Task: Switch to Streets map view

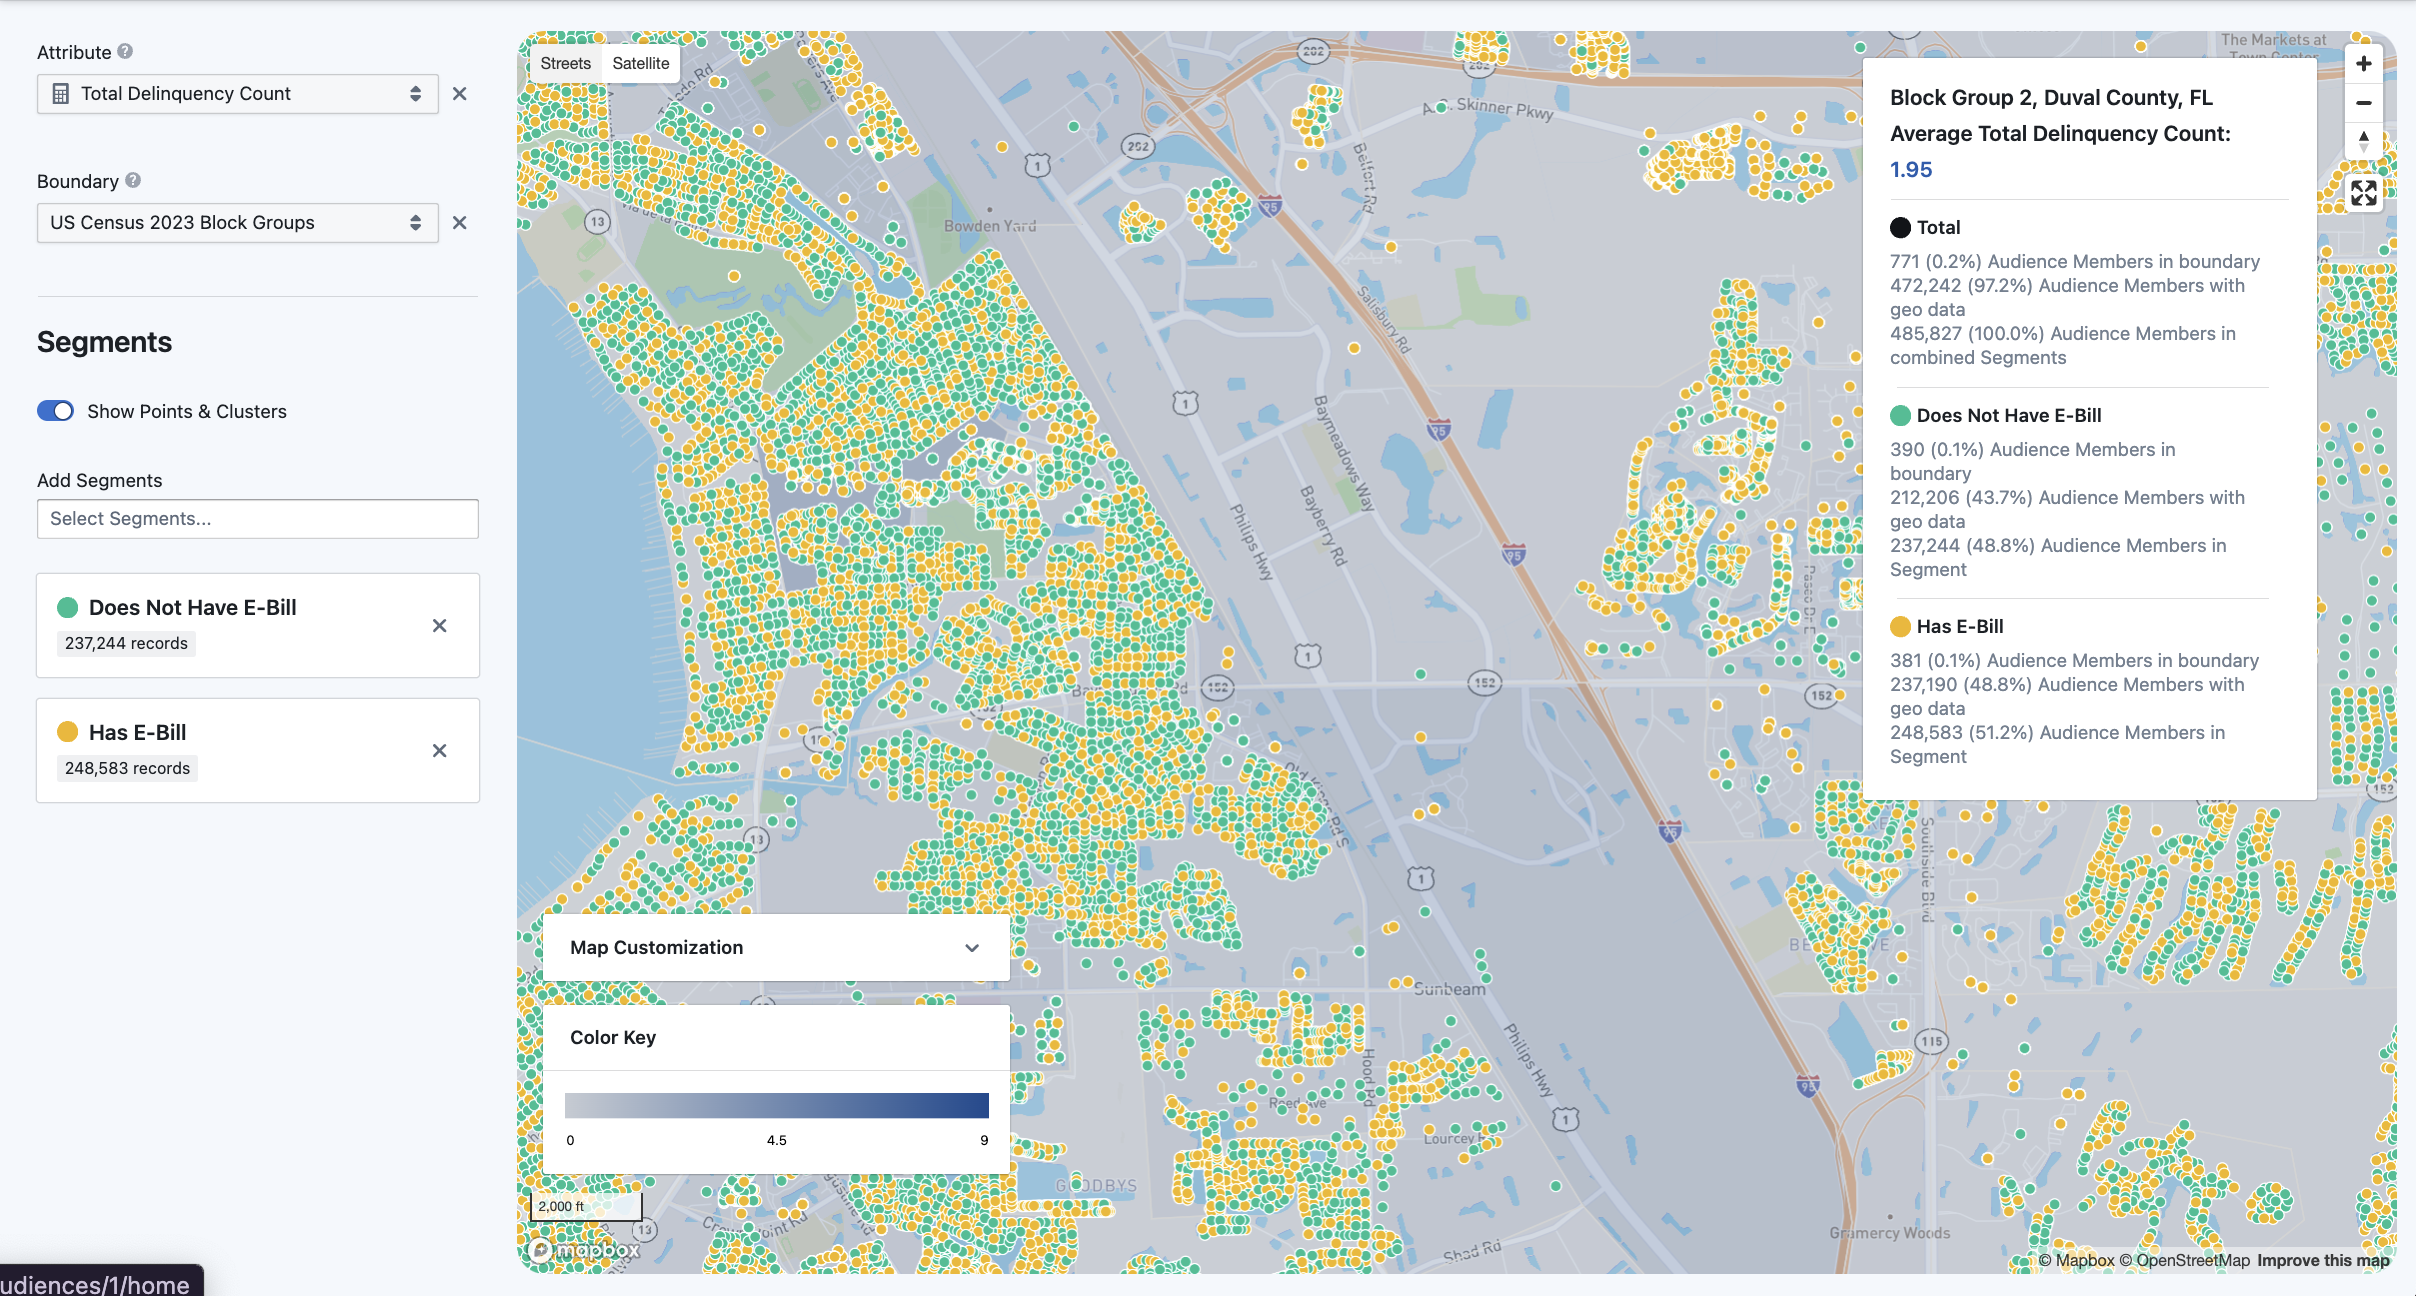Action: 565,63
